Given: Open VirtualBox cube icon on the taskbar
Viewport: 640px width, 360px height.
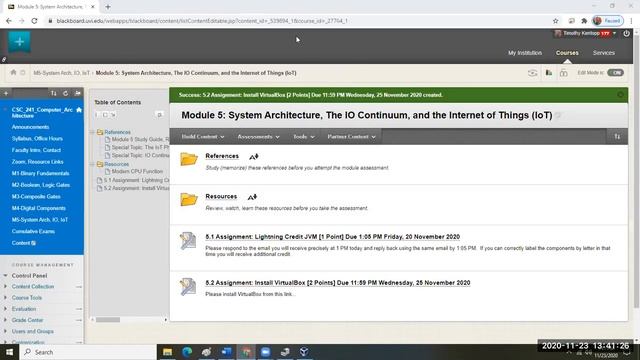Looking at the screenshot, I should [304, 352].
